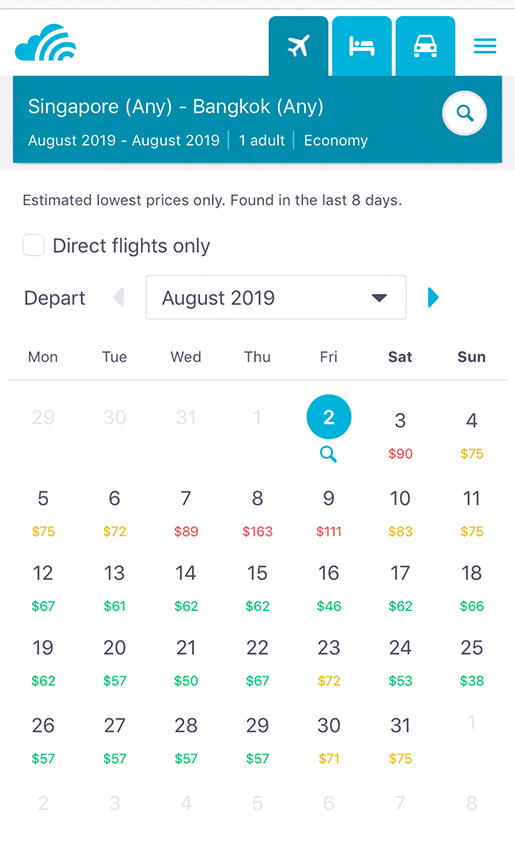Click the Skyscanner cloud logo
The height and width of the screenshot is (850, 515).
click(46, 42)
